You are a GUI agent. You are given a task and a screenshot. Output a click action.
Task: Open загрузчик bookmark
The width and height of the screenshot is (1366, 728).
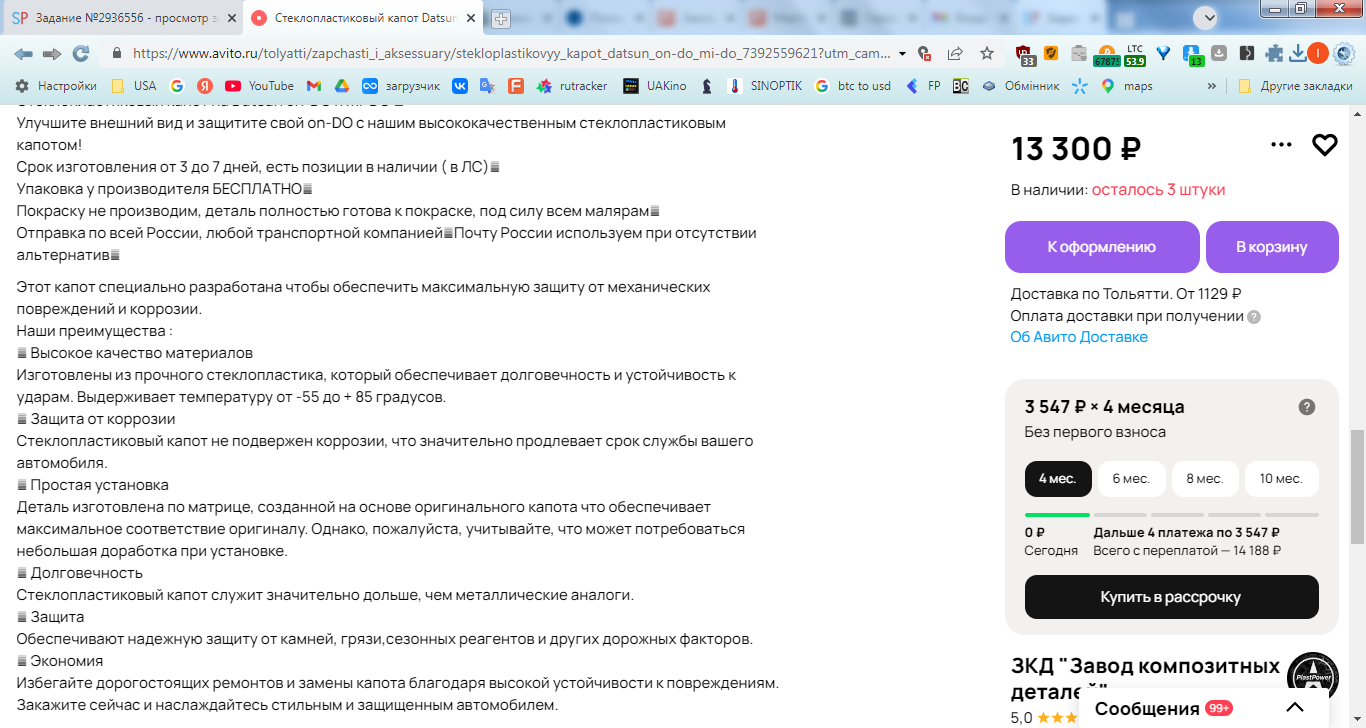tap(400, 86)
